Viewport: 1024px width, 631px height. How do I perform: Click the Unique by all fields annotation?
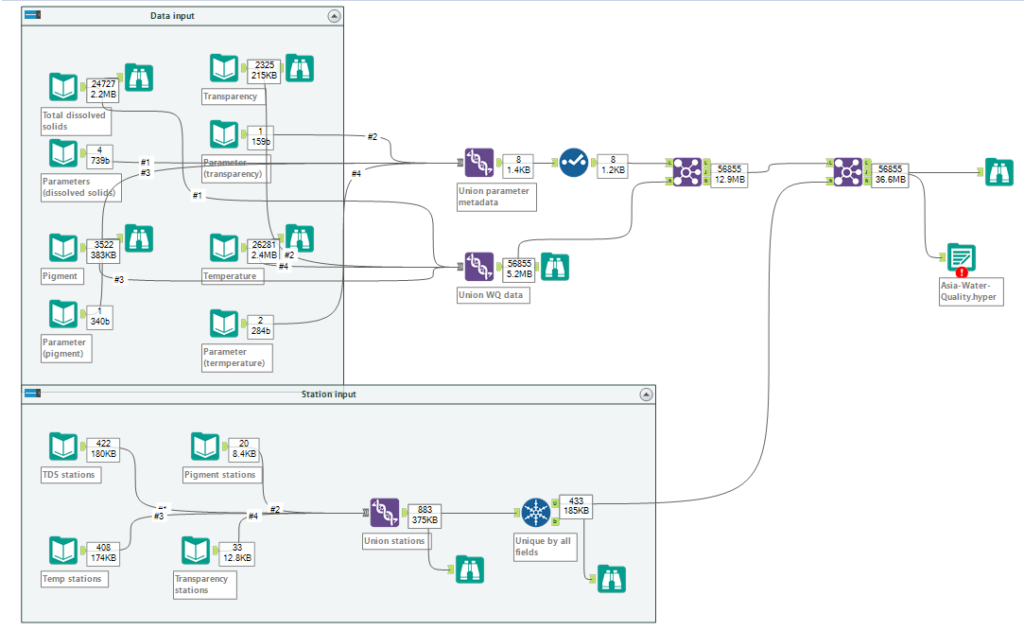(545, 547)
